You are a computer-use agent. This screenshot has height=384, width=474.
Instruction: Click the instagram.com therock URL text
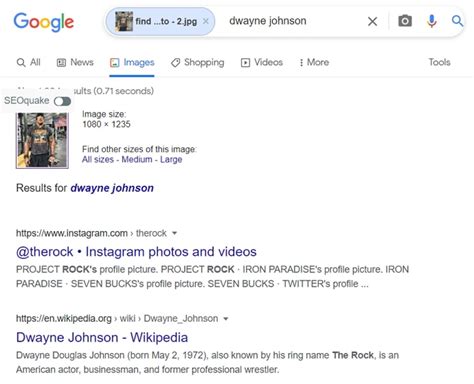tap(91, 233)
